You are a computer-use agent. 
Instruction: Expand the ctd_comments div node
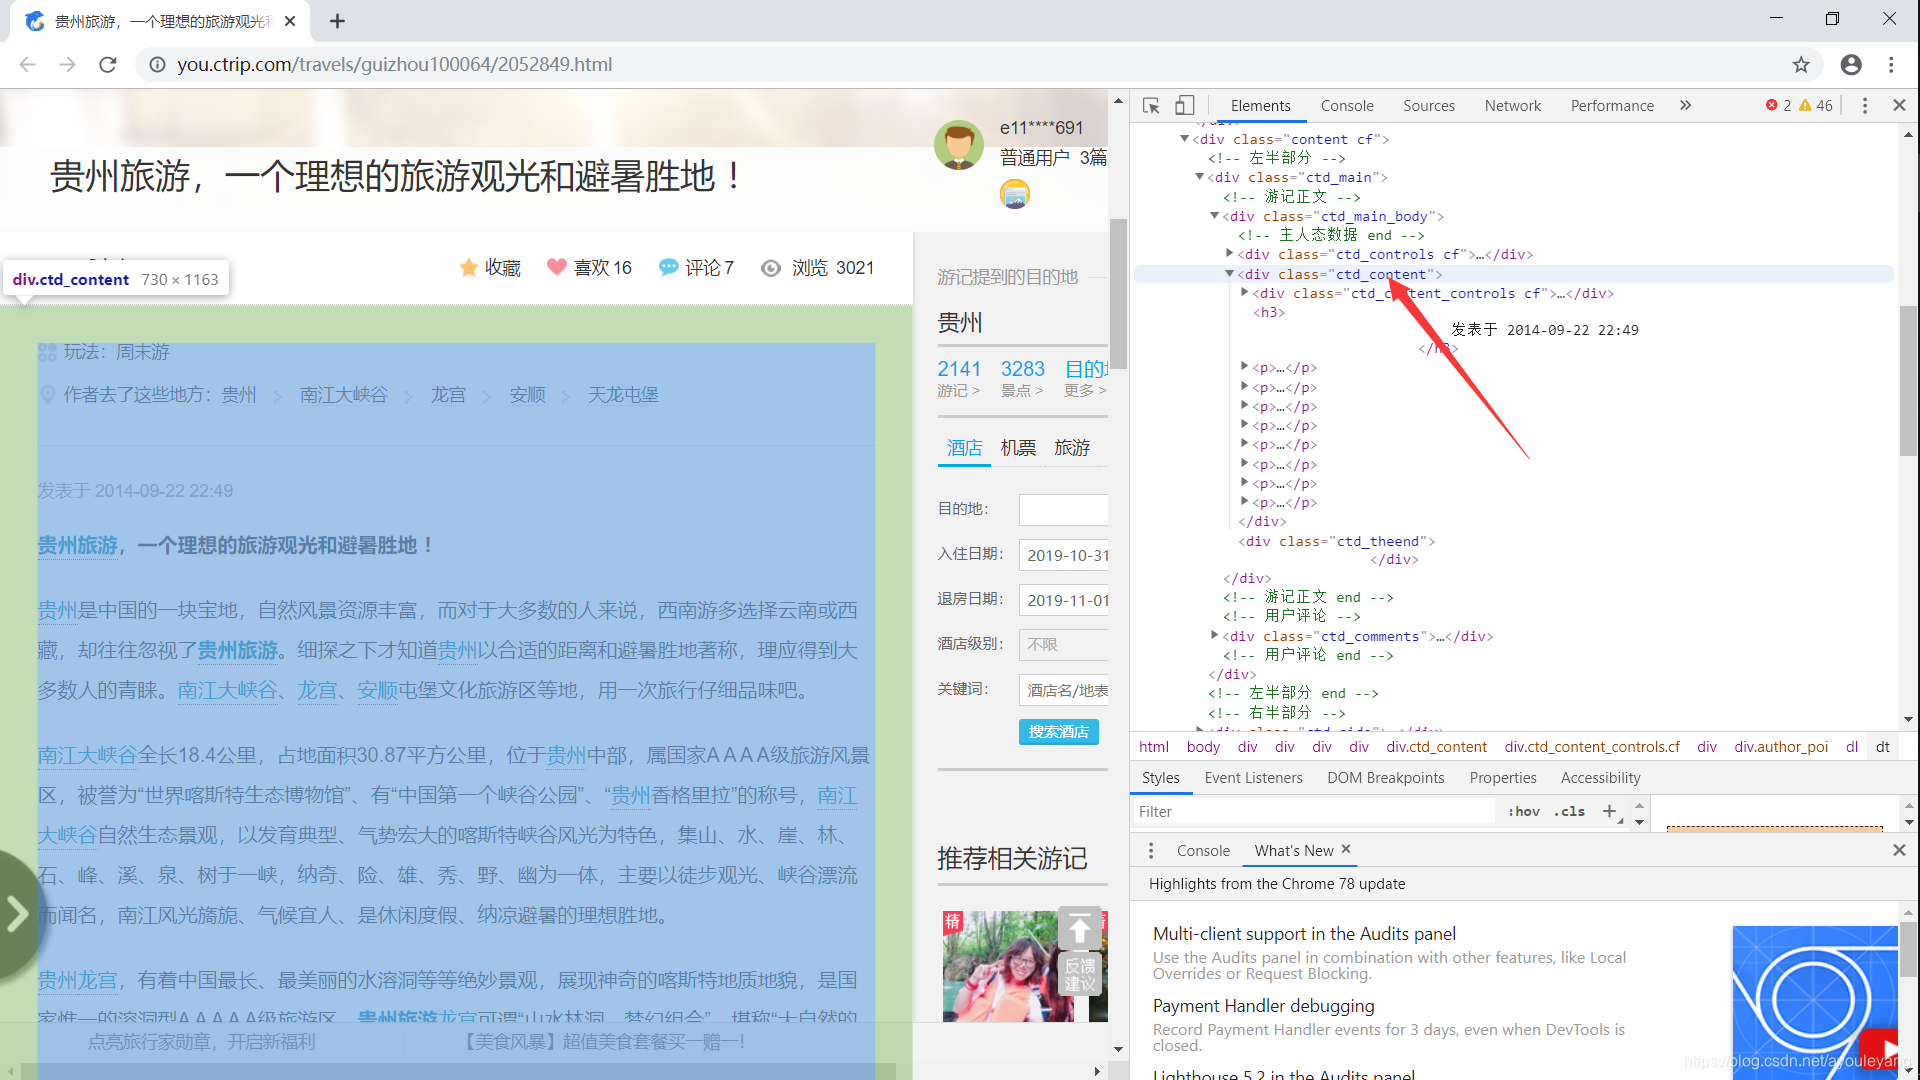(1215, 636)
